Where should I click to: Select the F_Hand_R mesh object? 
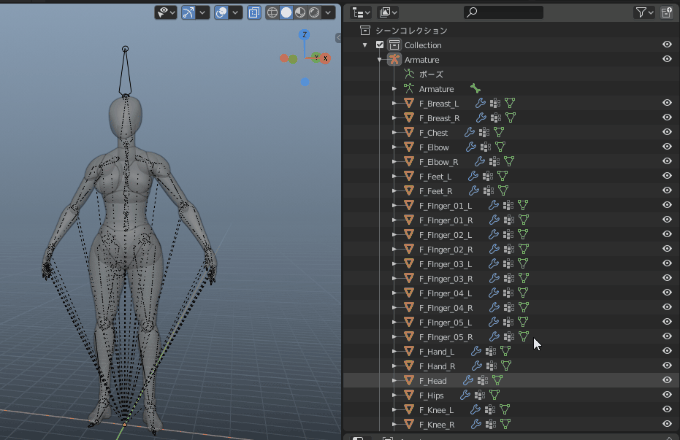pos(437,366)
